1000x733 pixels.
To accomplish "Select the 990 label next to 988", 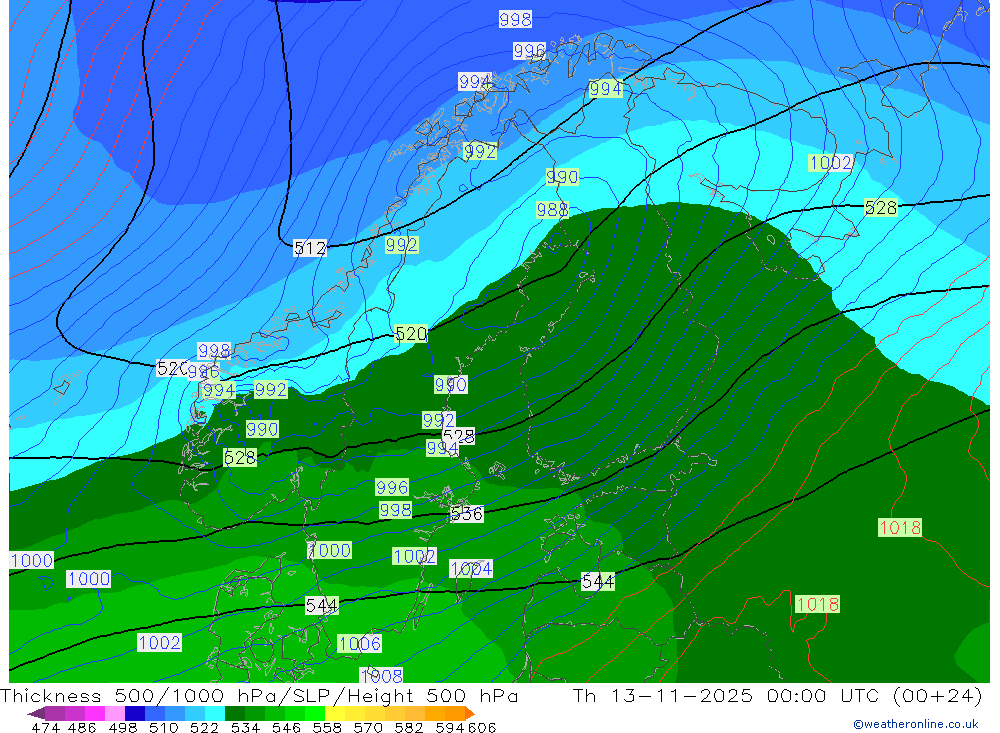I will (562, 177).
